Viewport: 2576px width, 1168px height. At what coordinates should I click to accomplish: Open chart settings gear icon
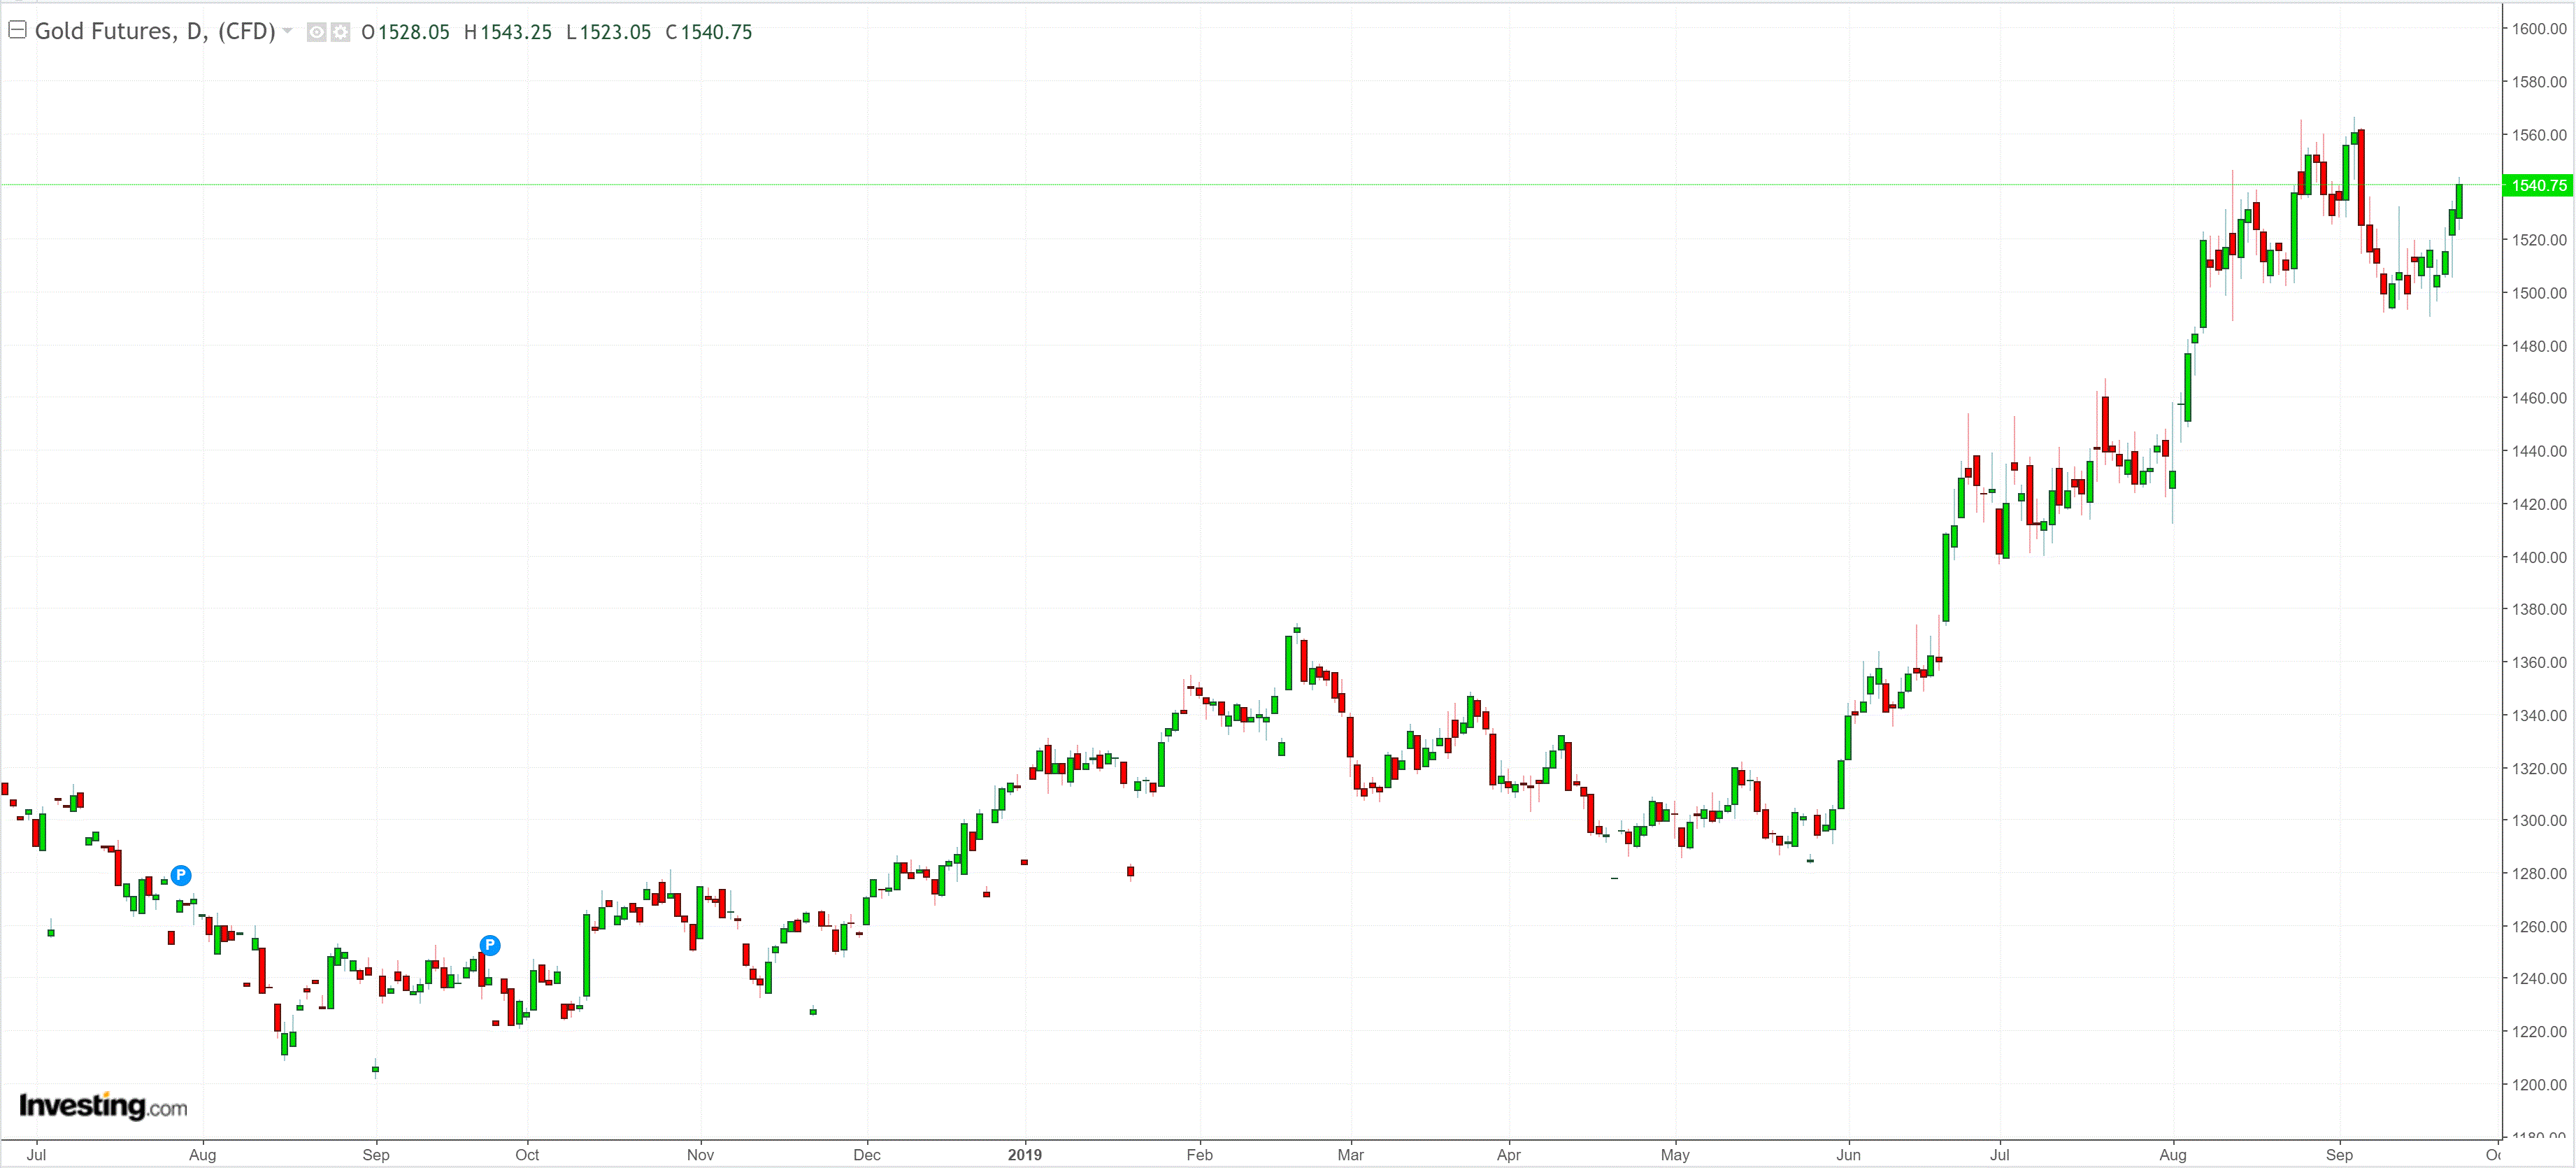[340, 32]
